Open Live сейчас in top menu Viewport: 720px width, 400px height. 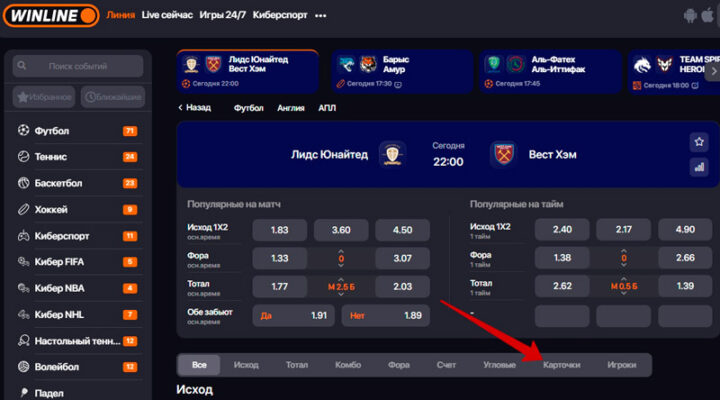[x=167, y=15]
